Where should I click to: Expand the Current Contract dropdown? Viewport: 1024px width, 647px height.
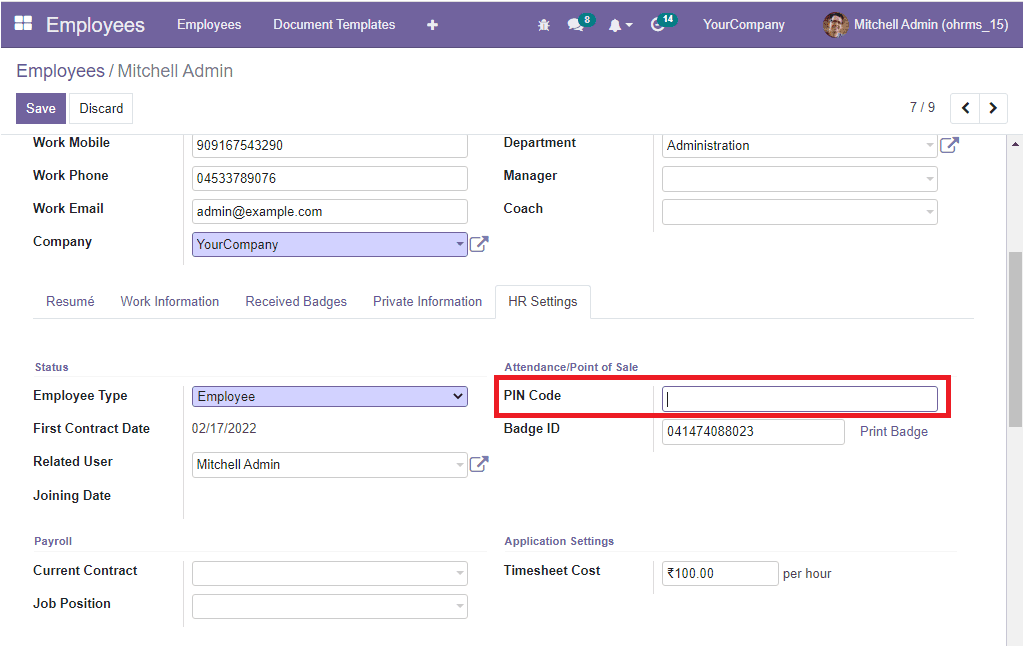(x=329, y=574)
